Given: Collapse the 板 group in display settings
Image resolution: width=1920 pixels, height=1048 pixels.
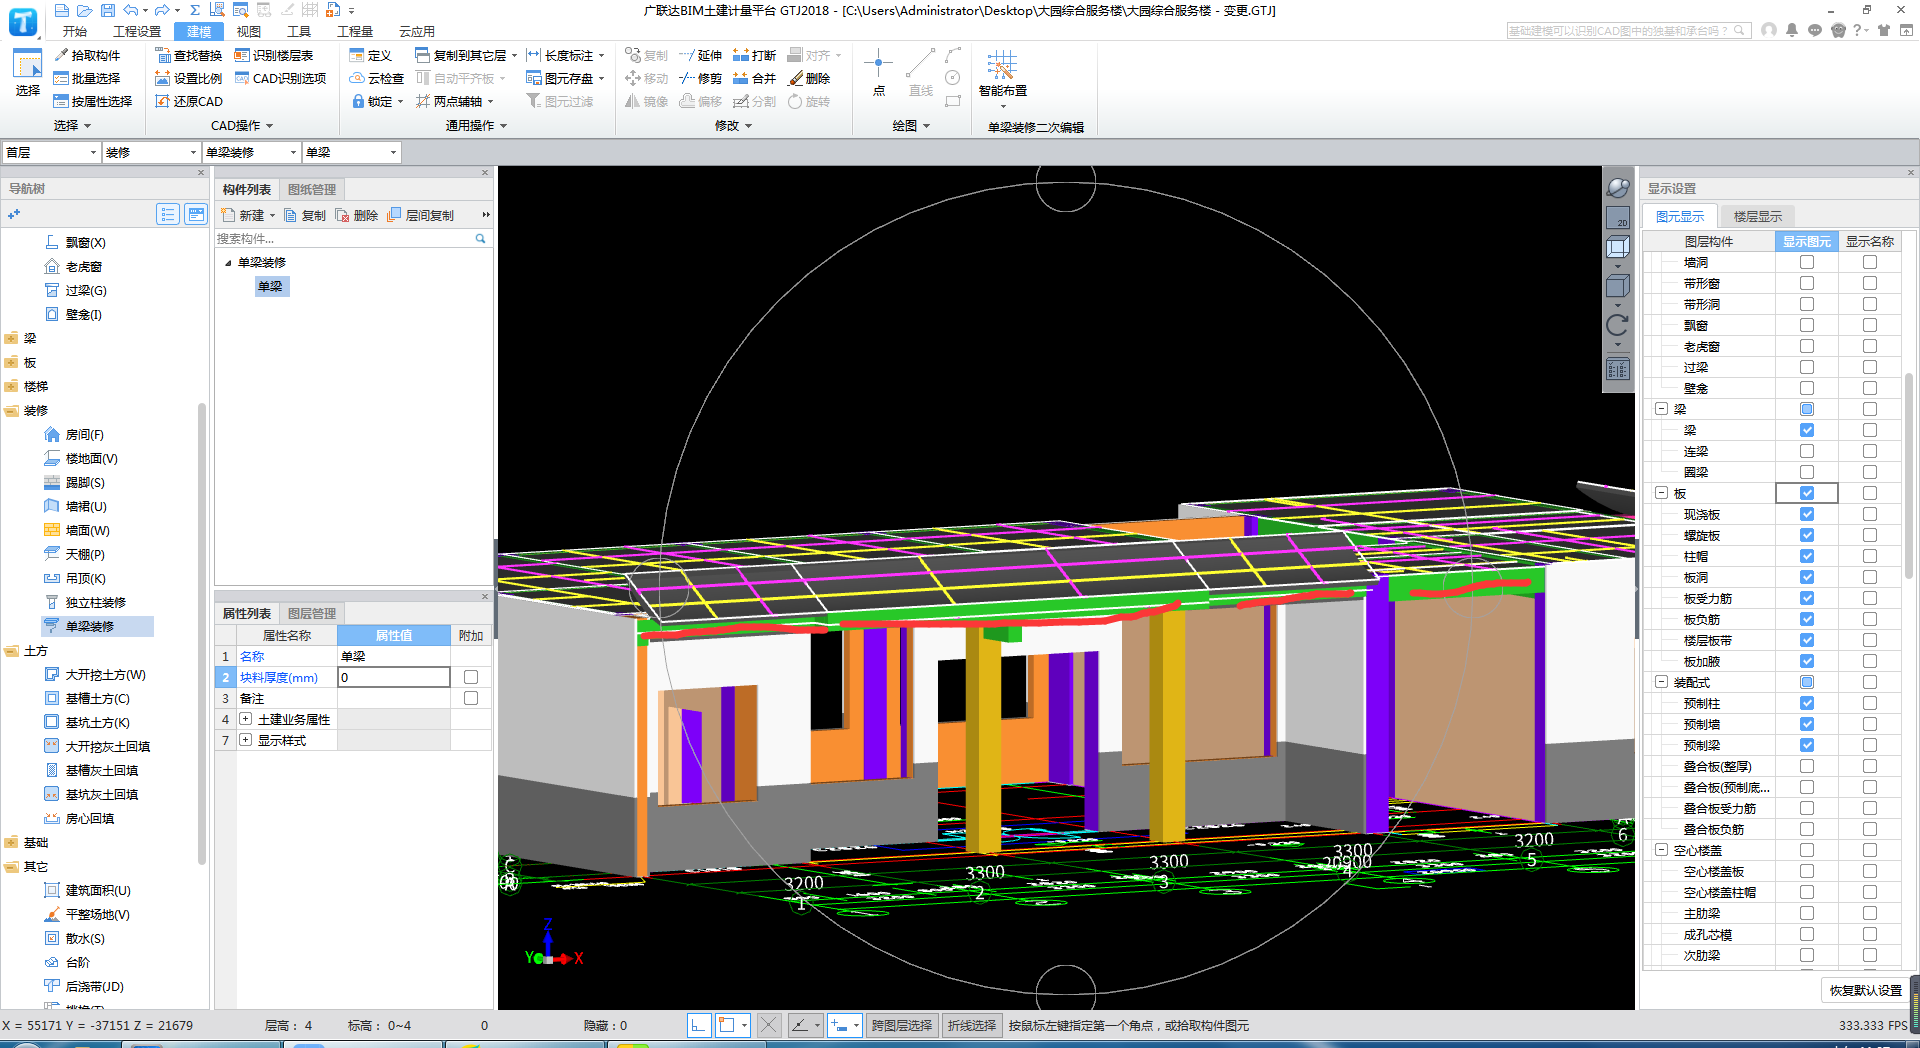Looking at the screenshot, I should click(x=1661, y=493).
